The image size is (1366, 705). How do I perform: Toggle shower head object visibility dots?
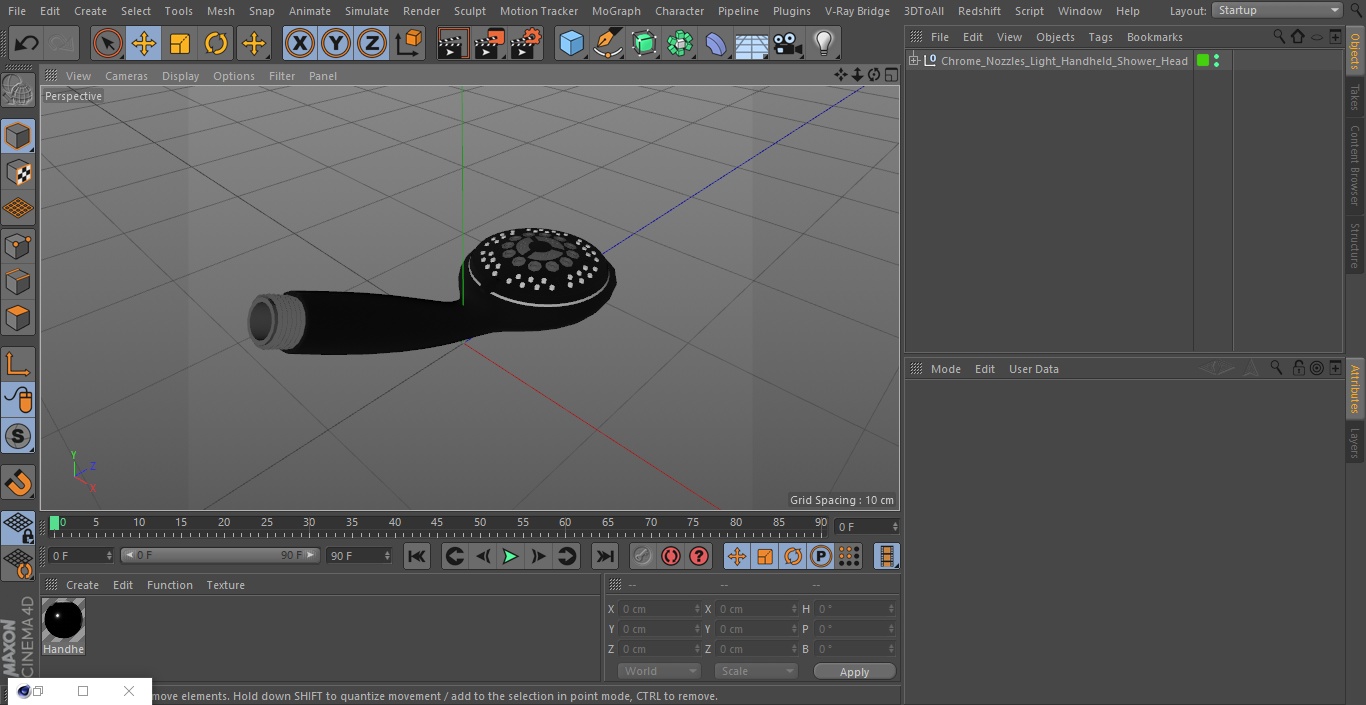click(1216, 61)
